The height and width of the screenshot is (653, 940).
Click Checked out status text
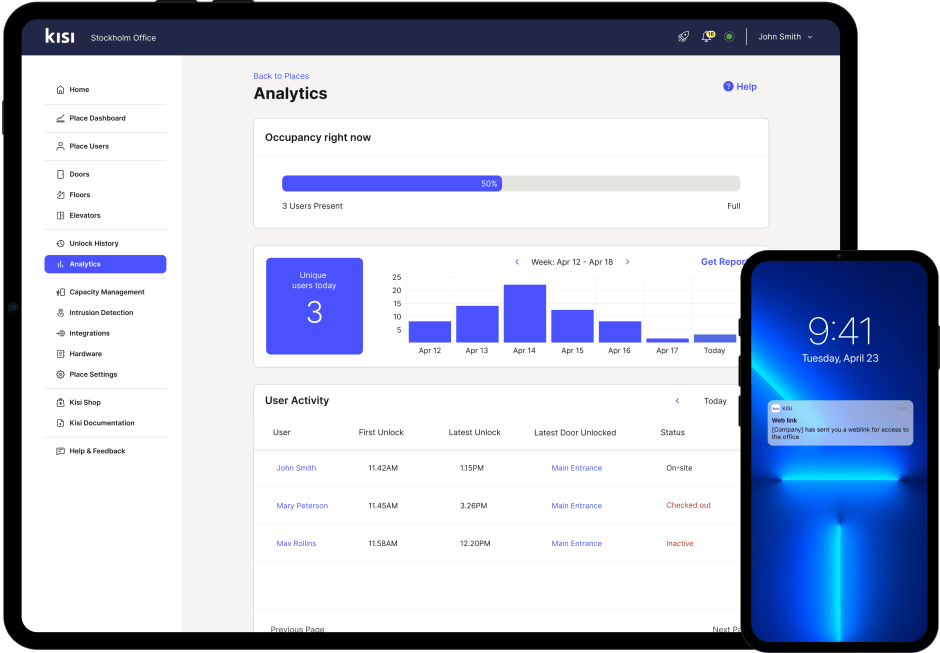point(688,505)
